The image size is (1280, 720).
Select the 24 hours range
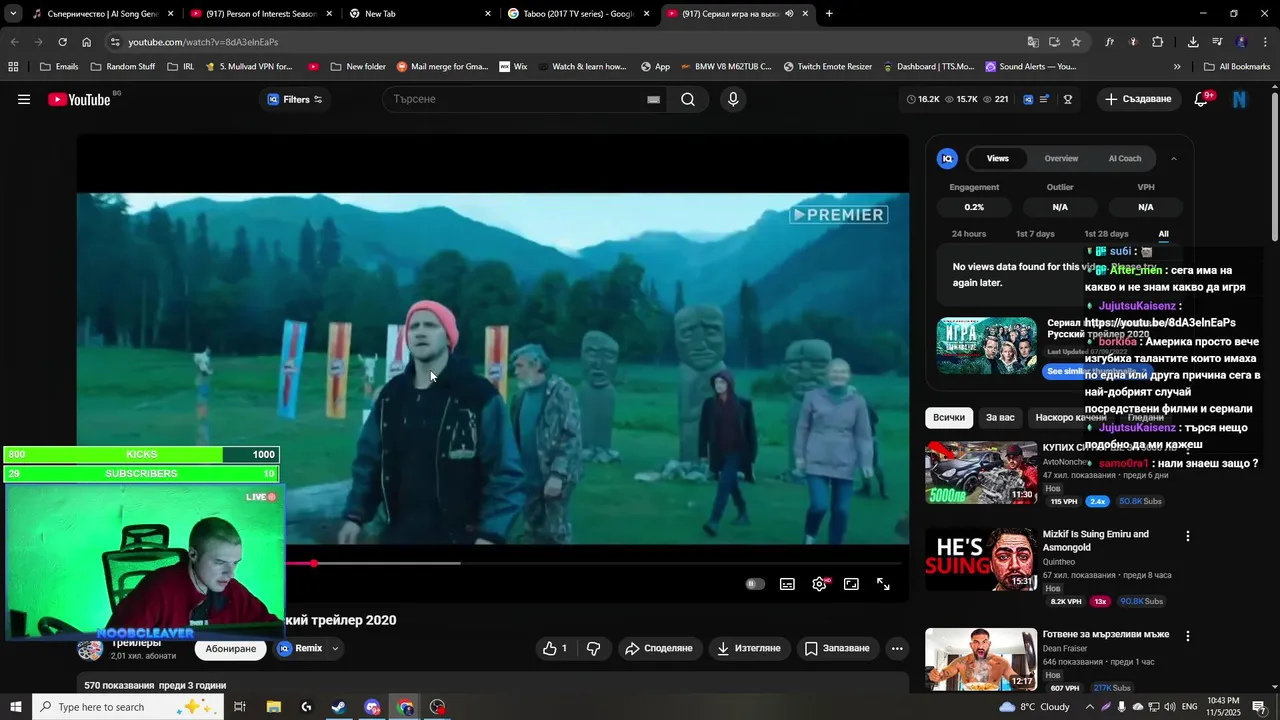click(969, 234)
